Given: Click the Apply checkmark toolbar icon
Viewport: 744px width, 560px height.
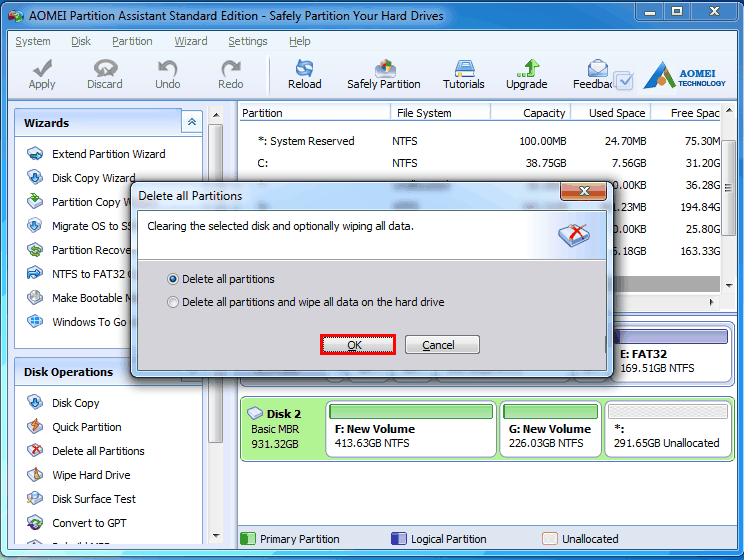Looking at the screenshot, I should point(42,69).
